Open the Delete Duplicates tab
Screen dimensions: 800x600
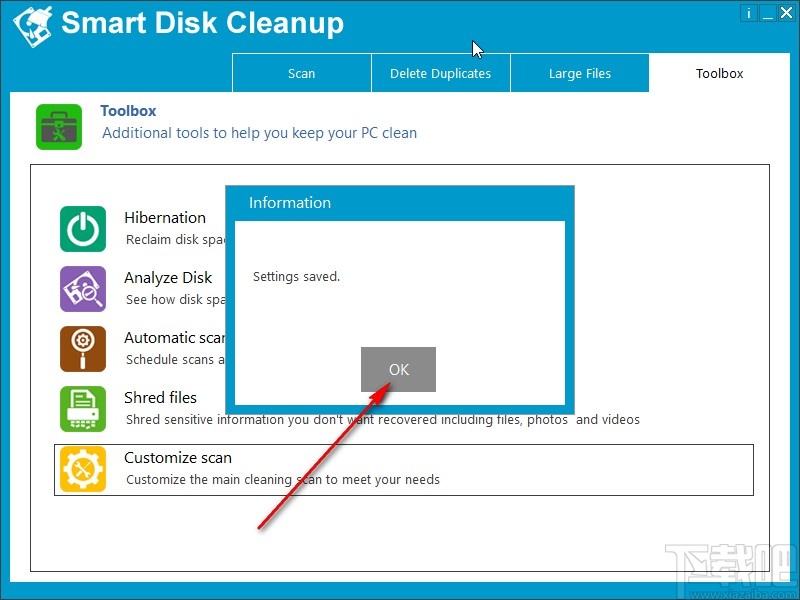point(441,73)
